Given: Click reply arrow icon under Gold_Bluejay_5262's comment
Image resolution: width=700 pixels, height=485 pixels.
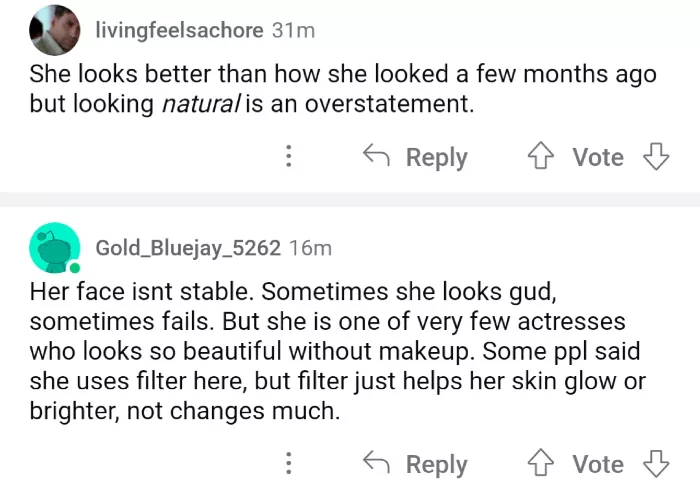Looking at the screenshot, I should (x=375, y=463).
